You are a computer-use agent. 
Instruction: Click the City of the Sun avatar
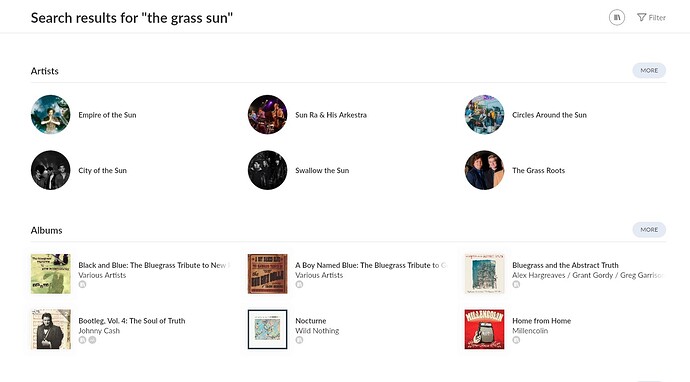tap(51, 170)
